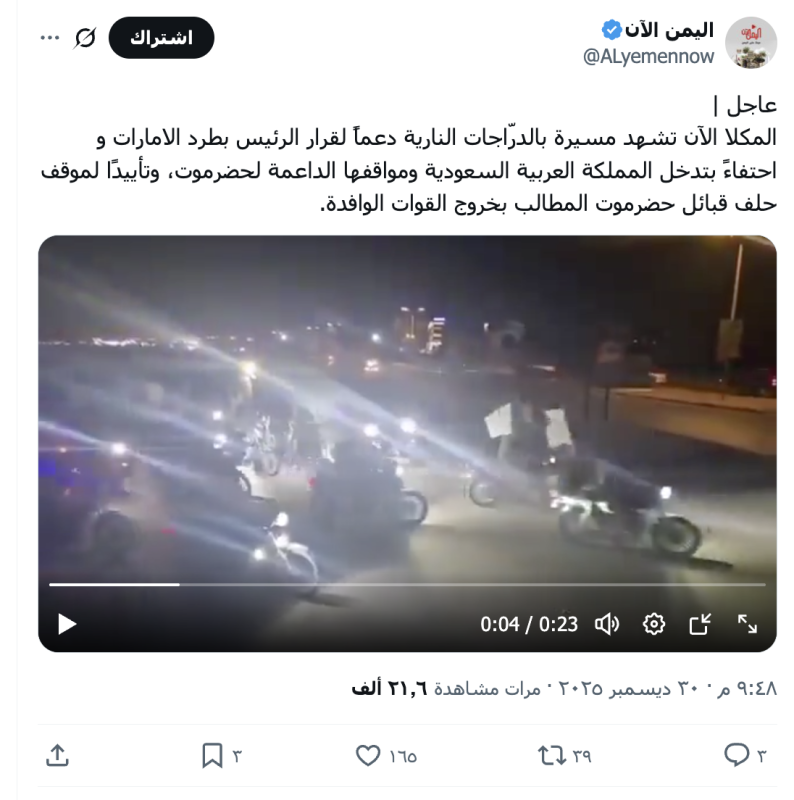This screenshot has height=800, width=794.
Task: Click the اليمن الآن display name
Action: pos(669,30)
